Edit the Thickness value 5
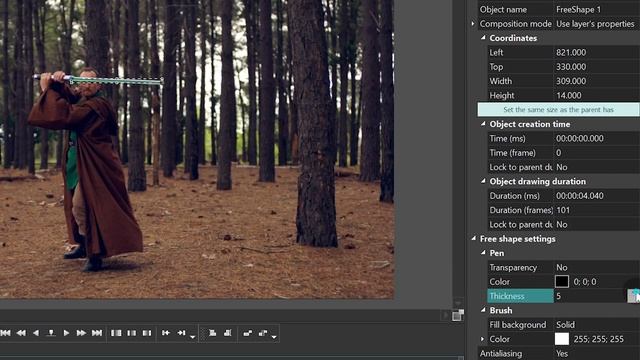This screenshot has height=360, width=640. [x=590, y=296]
